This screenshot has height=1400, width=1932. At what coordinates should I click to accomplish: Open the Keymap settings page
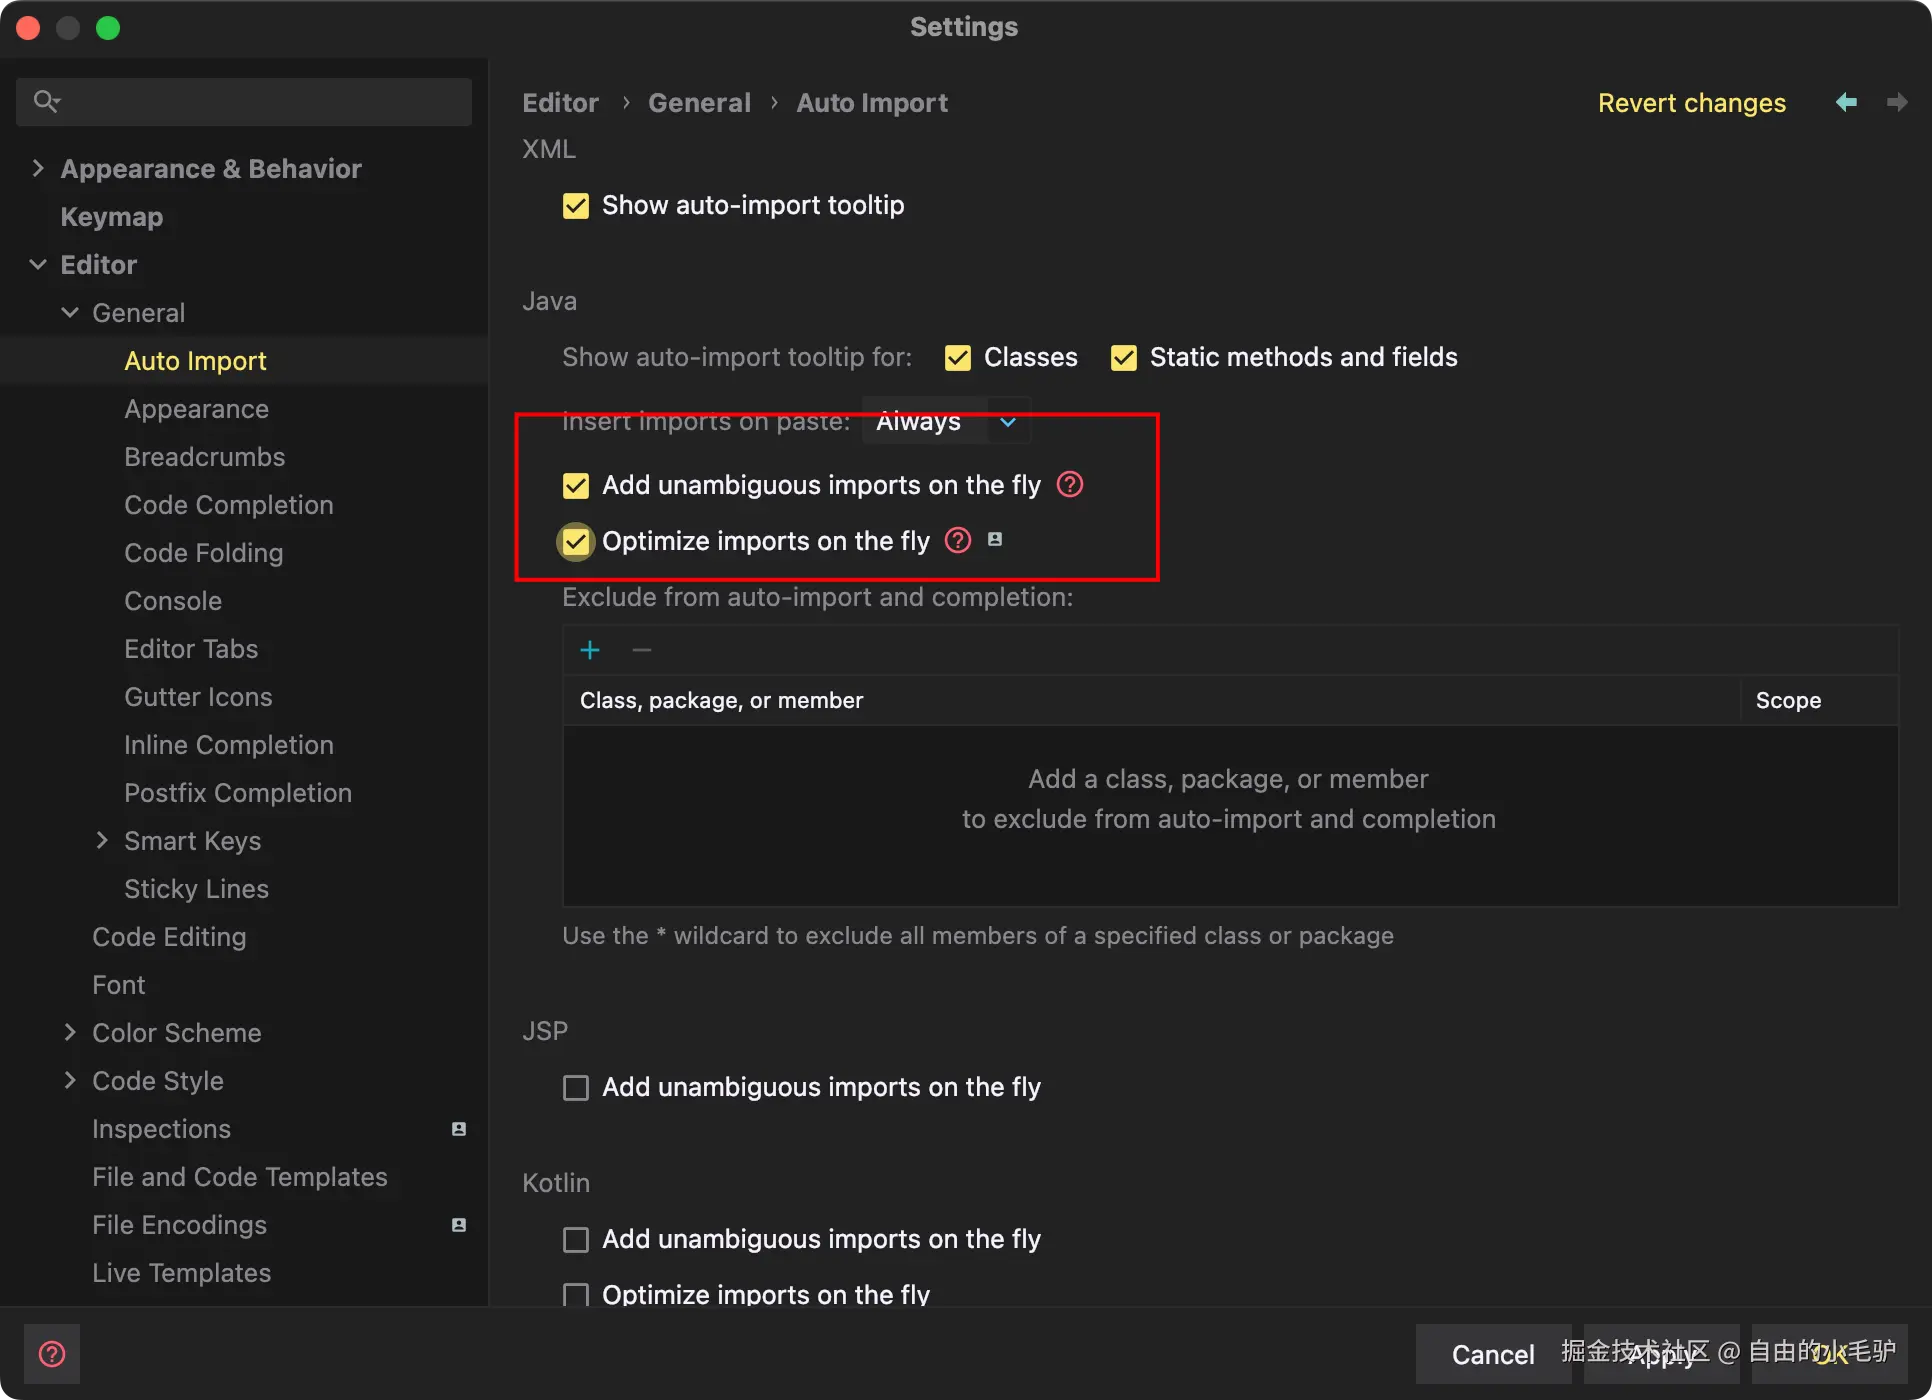click(112, 217)
